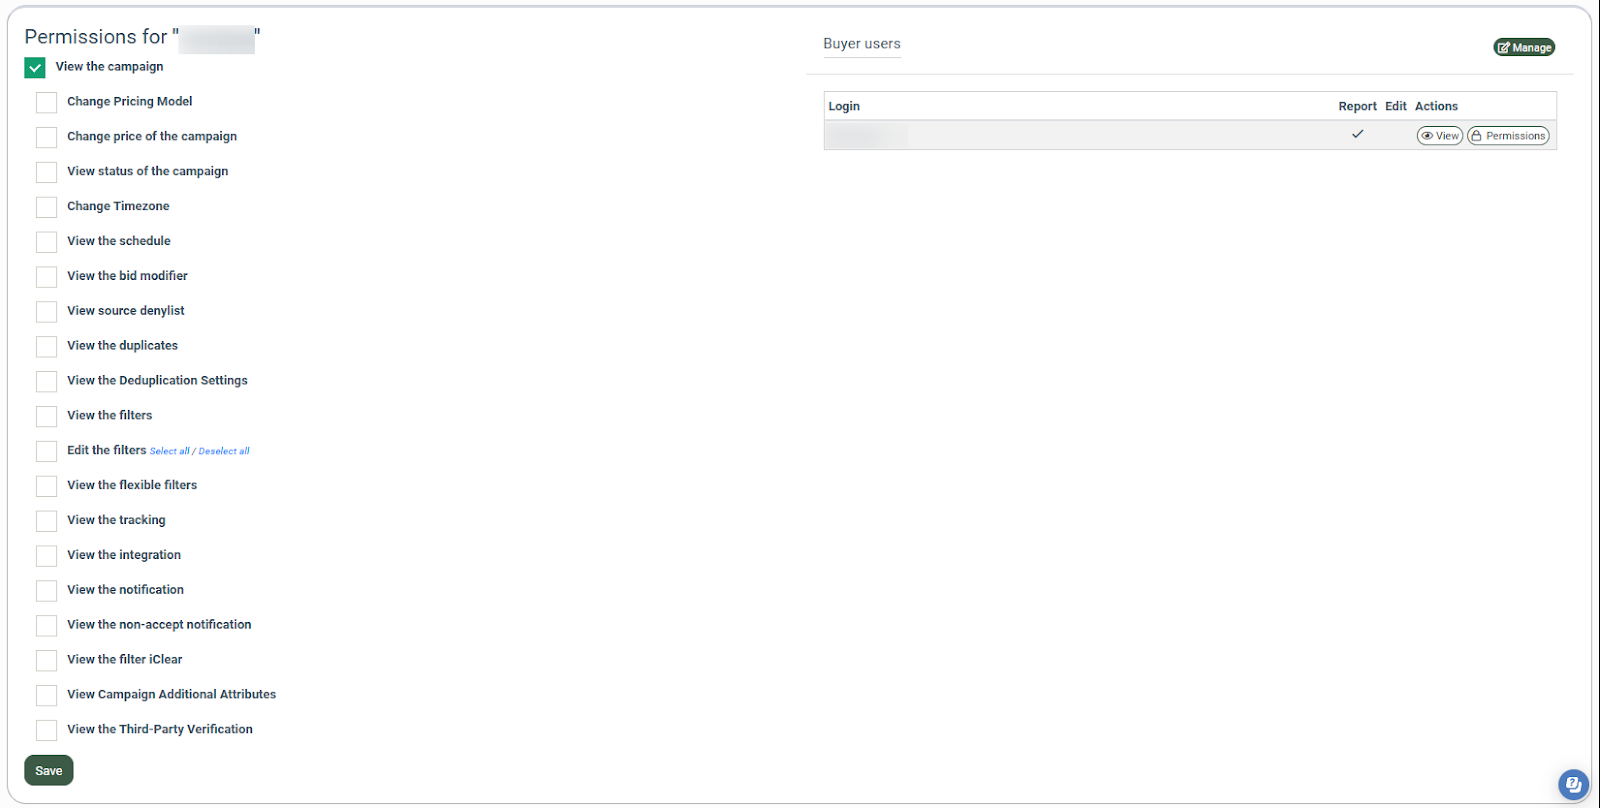Click the Report checkmark for the user
Viewport: 1600px width, 808px height.
[x=1357, y=134]
